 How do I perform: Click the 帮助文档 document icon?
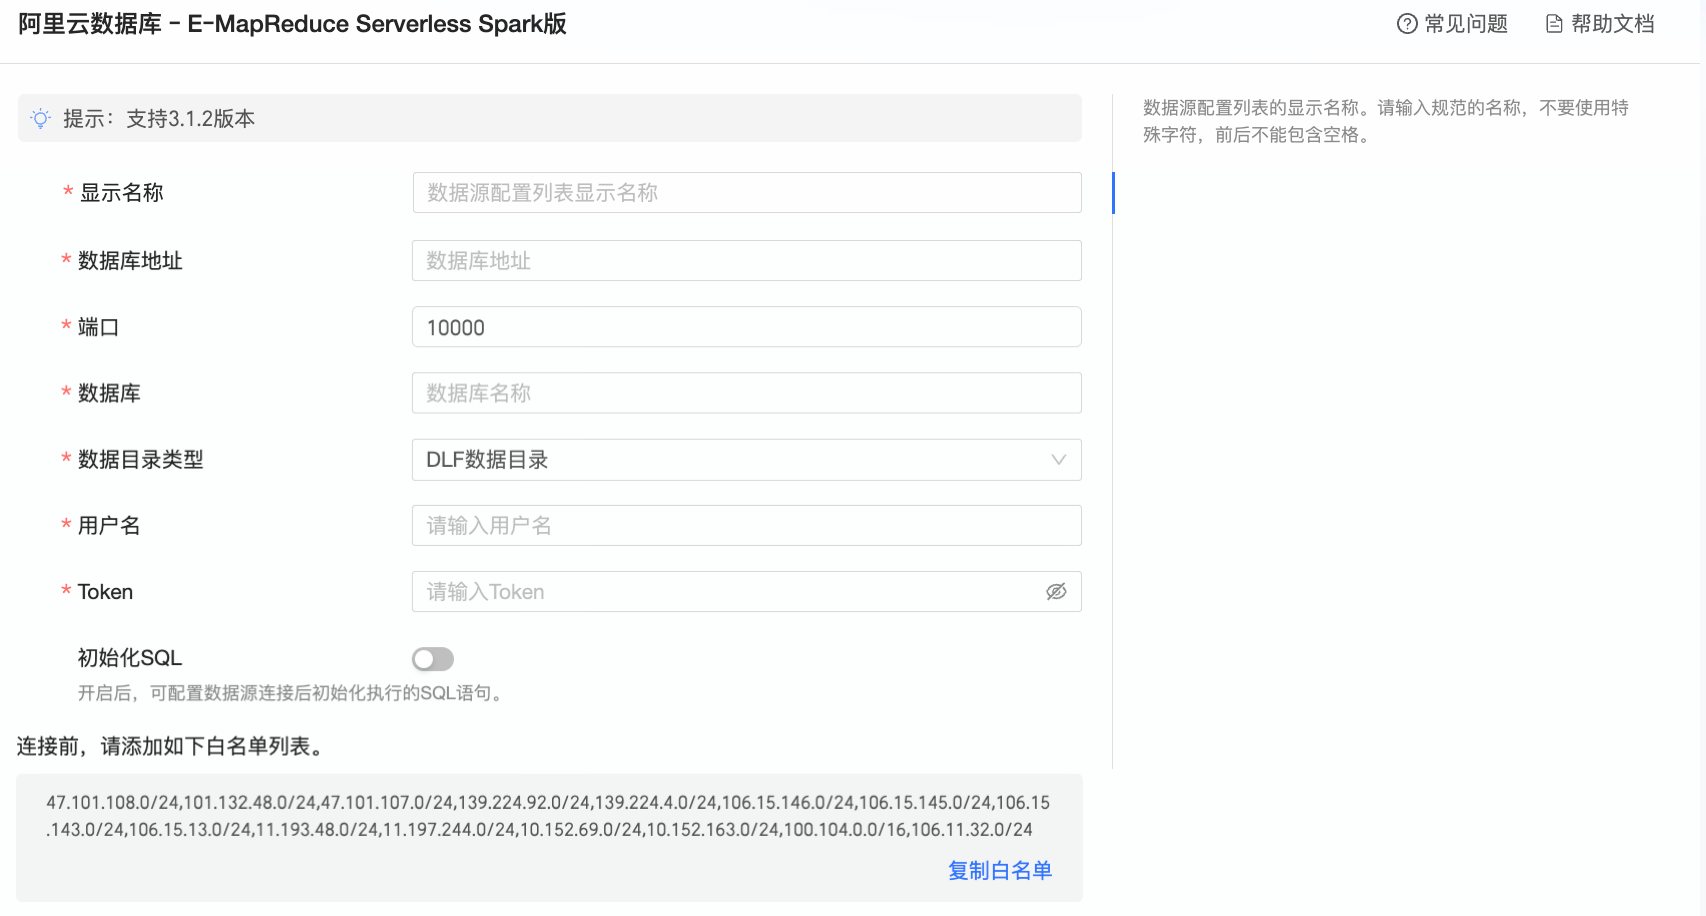(x=1554, y=24)
